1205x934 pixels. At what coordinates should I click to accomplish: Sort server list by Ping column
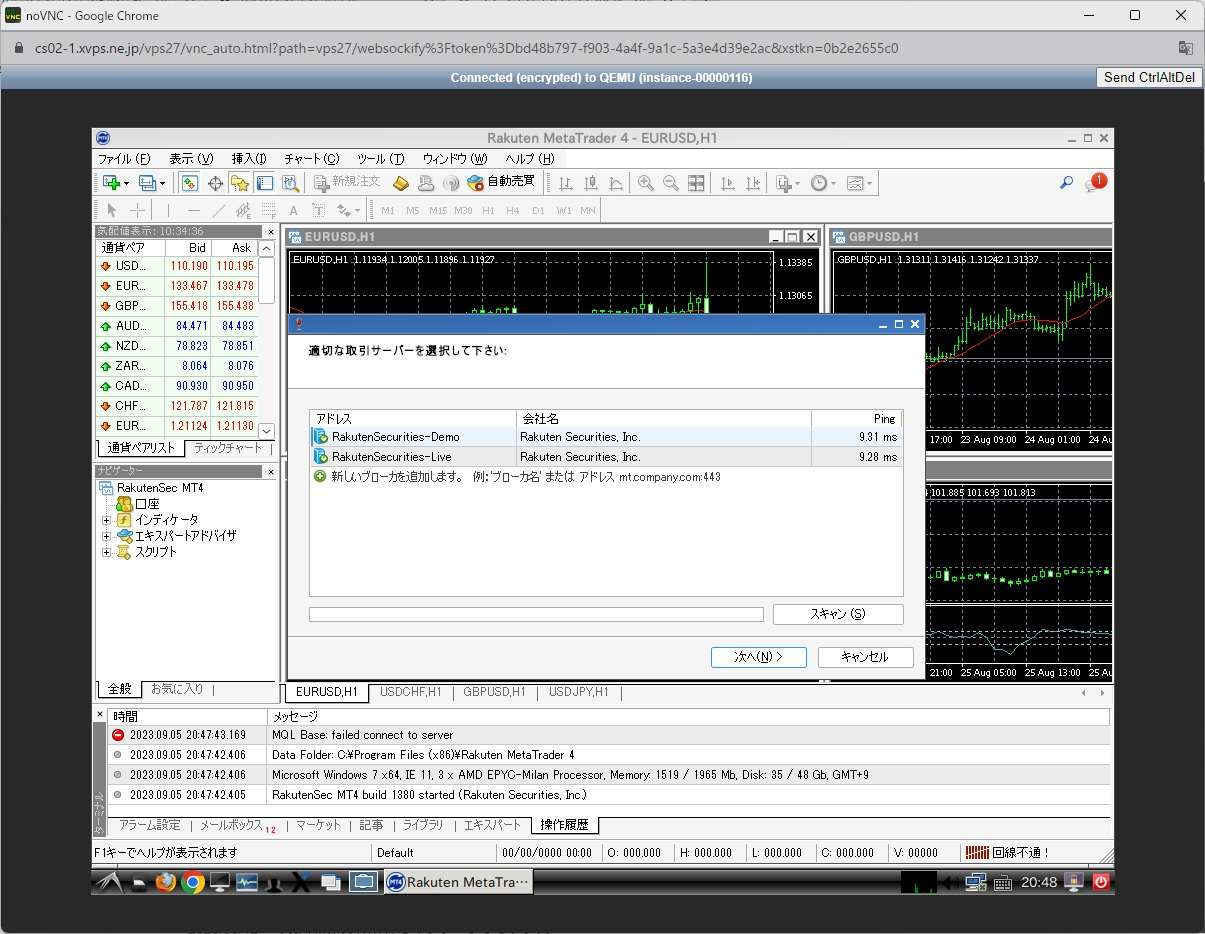coord(856,418)
